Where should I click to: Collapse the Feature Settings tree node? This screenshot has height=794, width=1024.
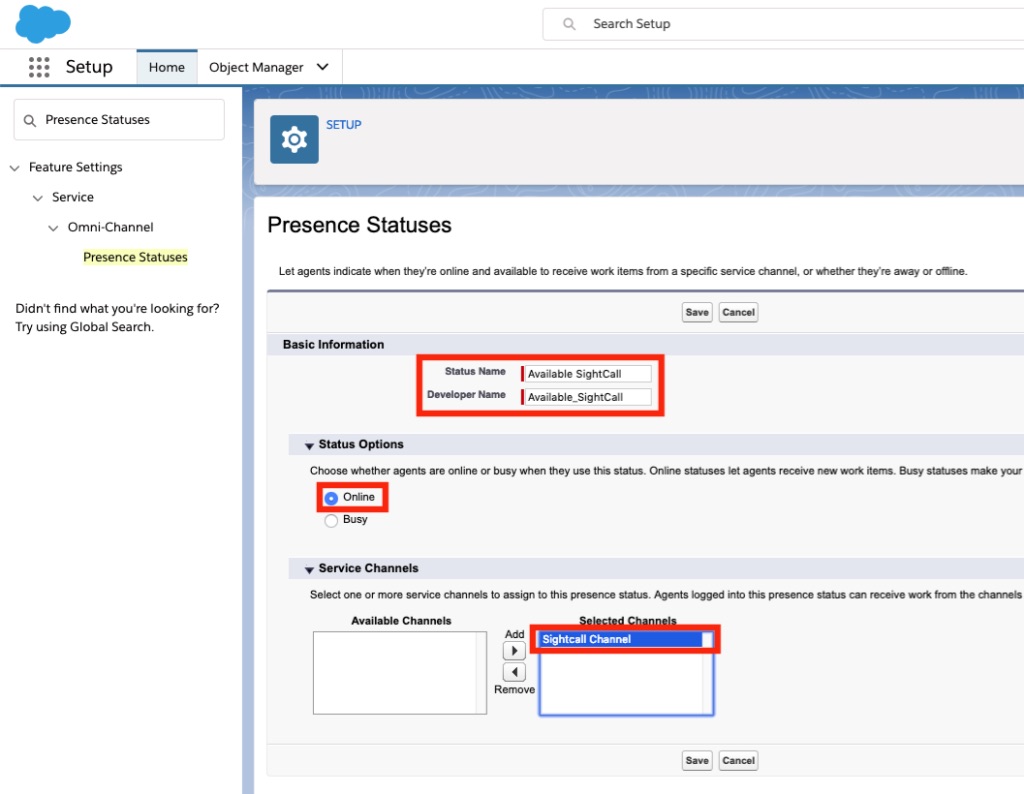pos(14,168)
